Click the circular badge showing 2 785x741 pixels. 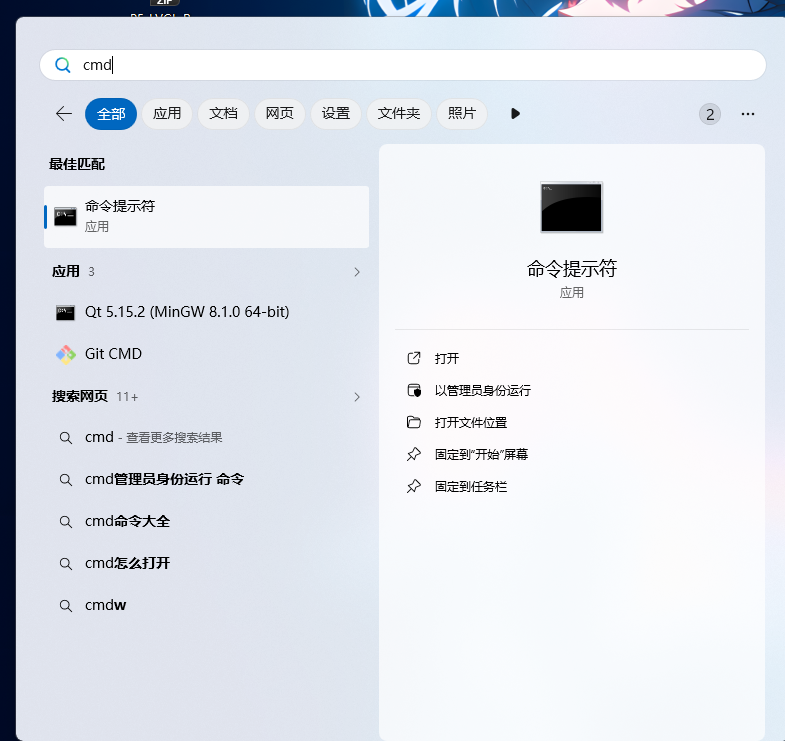tap(710, 114)
